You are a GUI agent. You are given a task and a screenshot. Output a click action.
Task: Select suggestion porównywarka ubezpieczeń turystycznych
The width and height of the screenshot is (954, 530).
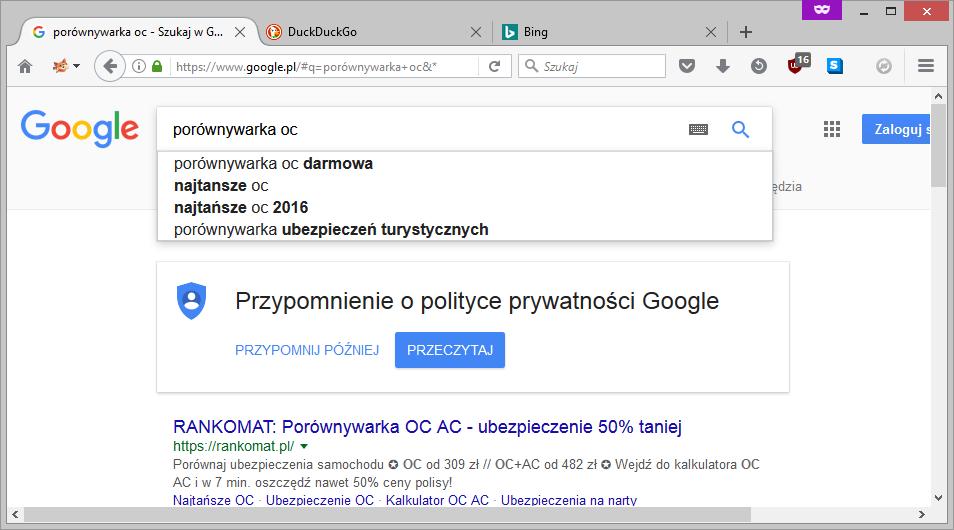pyautogui.click(x=465, y=229)
